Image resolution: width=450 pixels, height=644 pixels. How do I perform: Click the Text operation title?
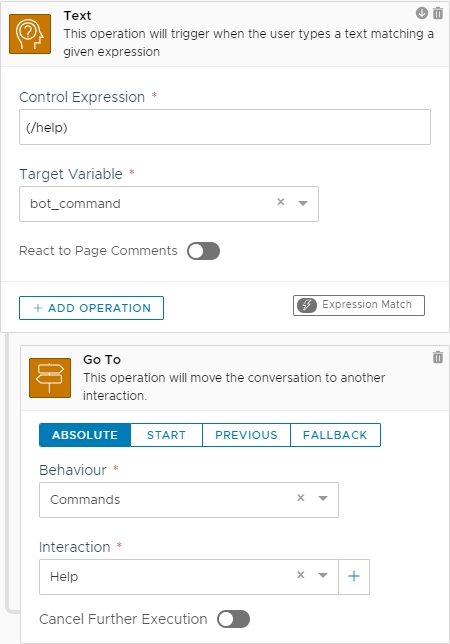[x=77, y=16]
